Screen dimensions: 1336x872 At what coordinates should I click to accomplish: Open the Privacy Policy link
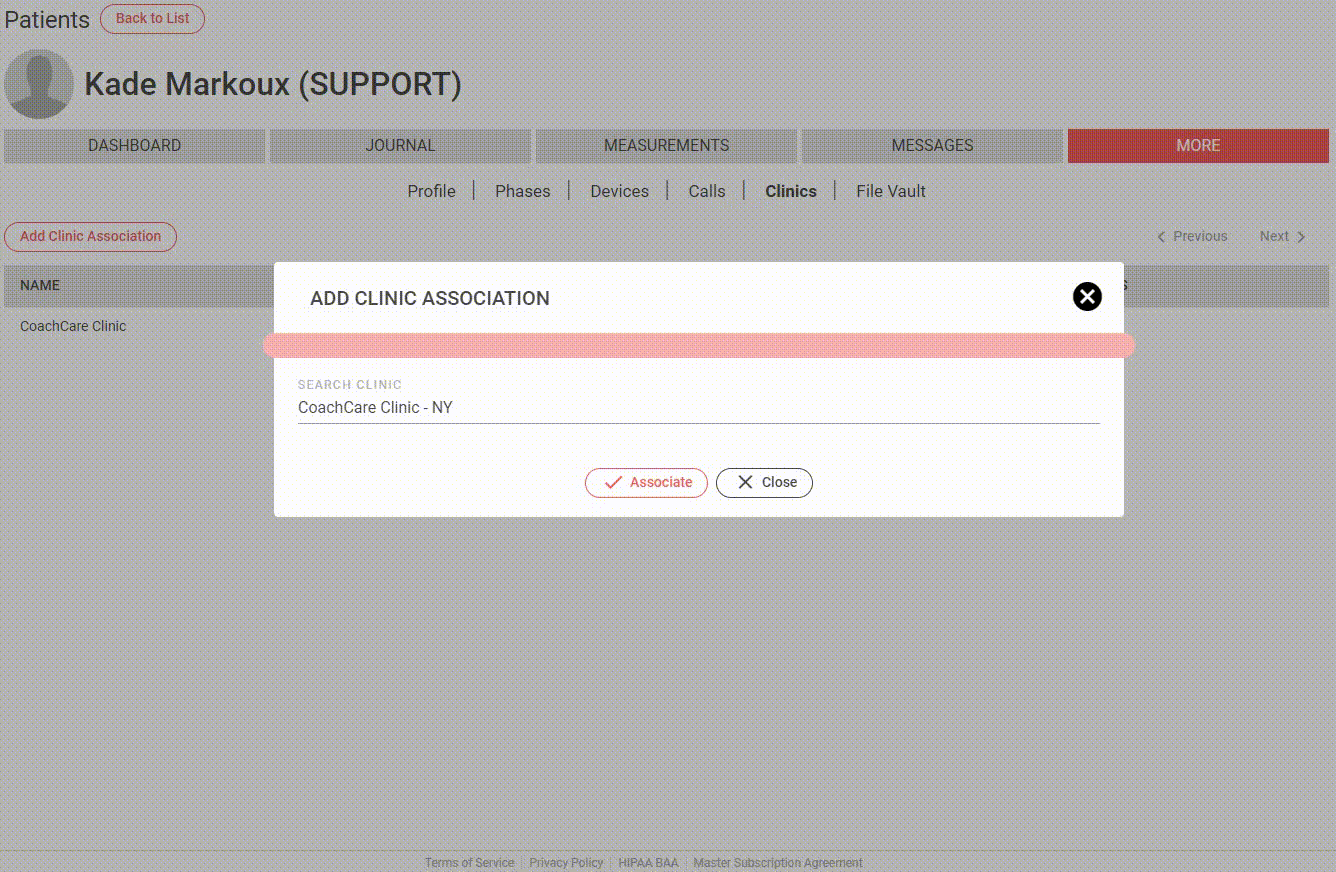566,863
